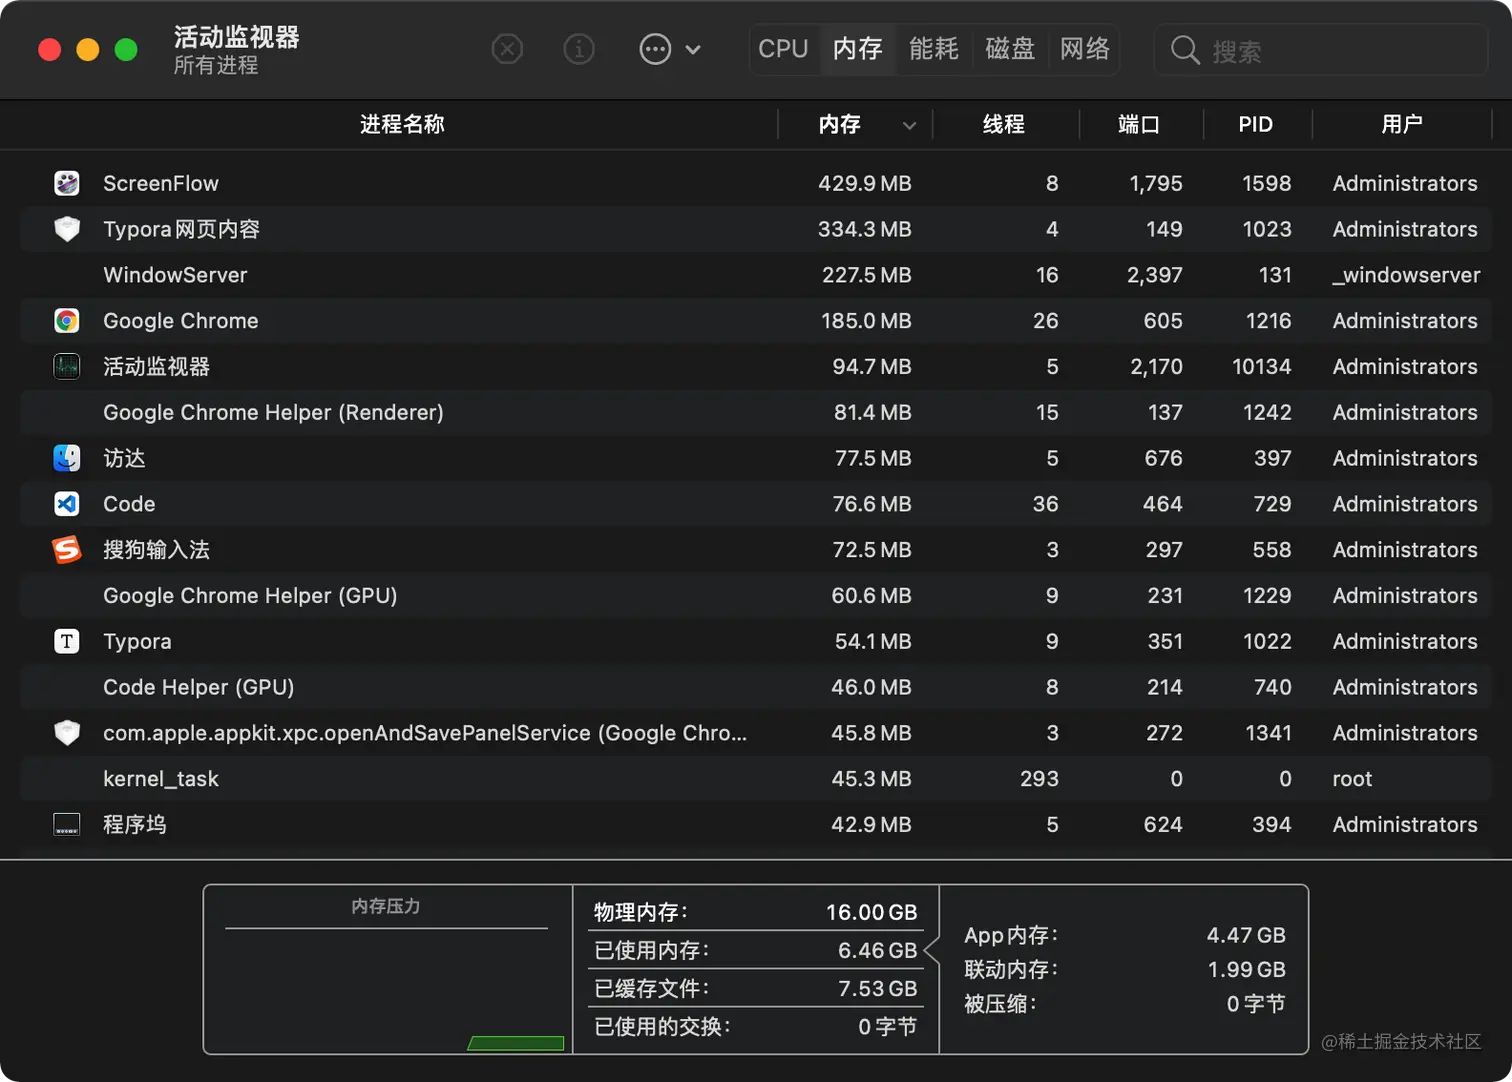The image size is (1512, 1082).
Task: Sort by 进程名称 column header
Action: pos(402,124)
